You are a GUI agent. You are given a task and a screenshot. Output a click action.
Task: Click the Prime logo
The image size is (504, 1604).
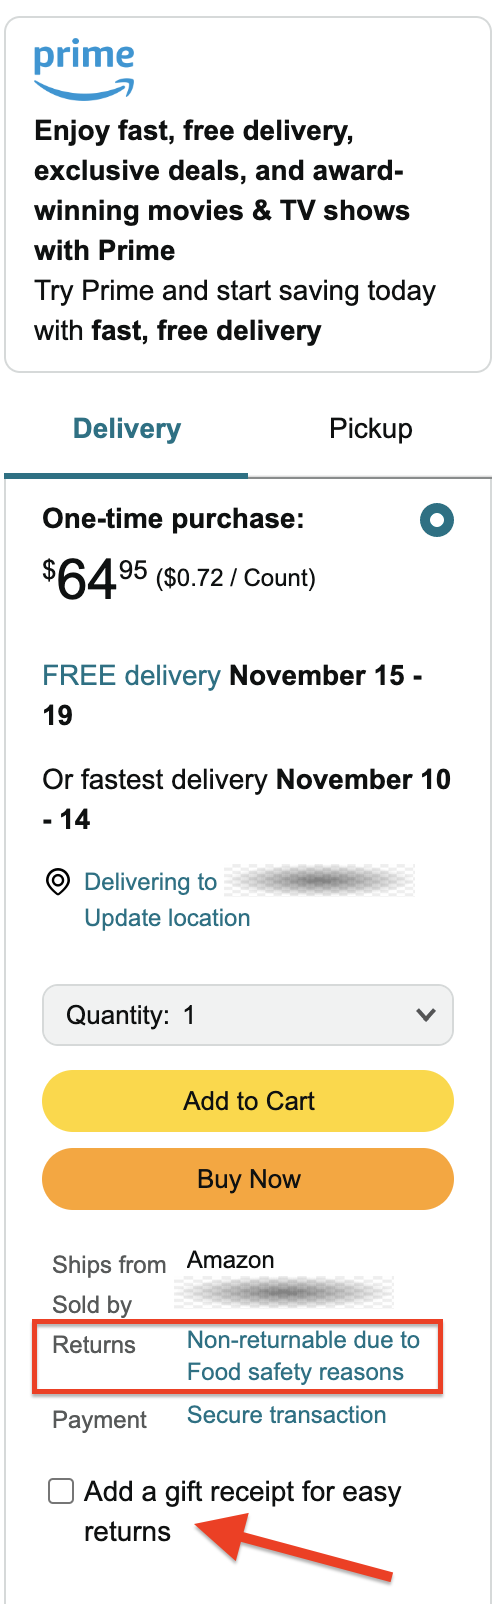click(x=84, y=70)
